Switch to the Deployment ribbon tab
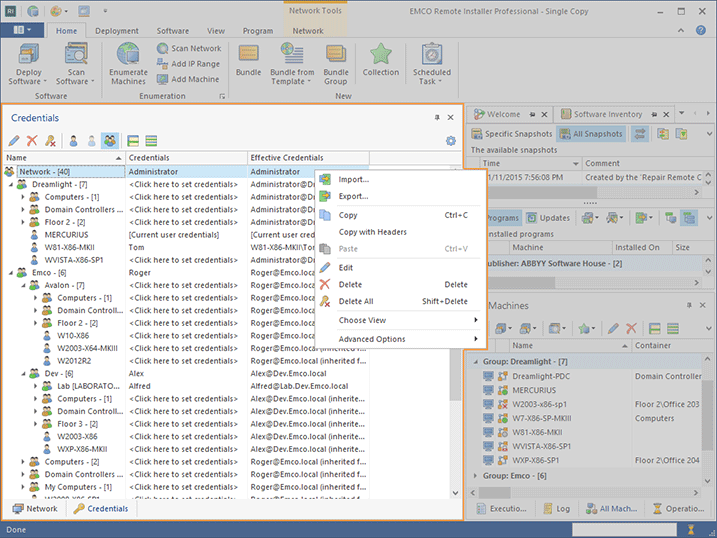The image size is (717, 538). [117, 31]
